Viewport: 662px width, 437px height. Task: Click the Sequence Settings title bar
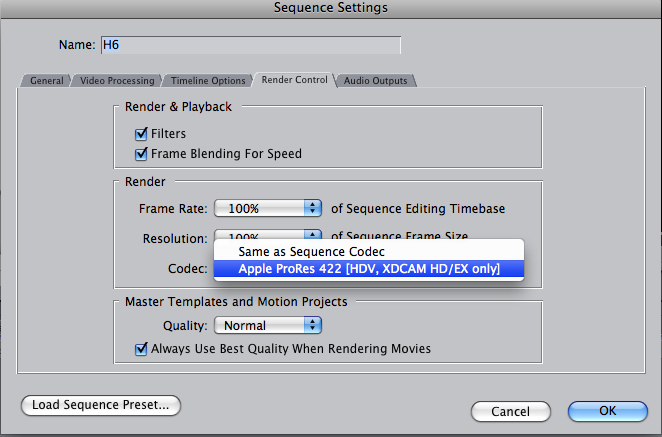point(331,8)
